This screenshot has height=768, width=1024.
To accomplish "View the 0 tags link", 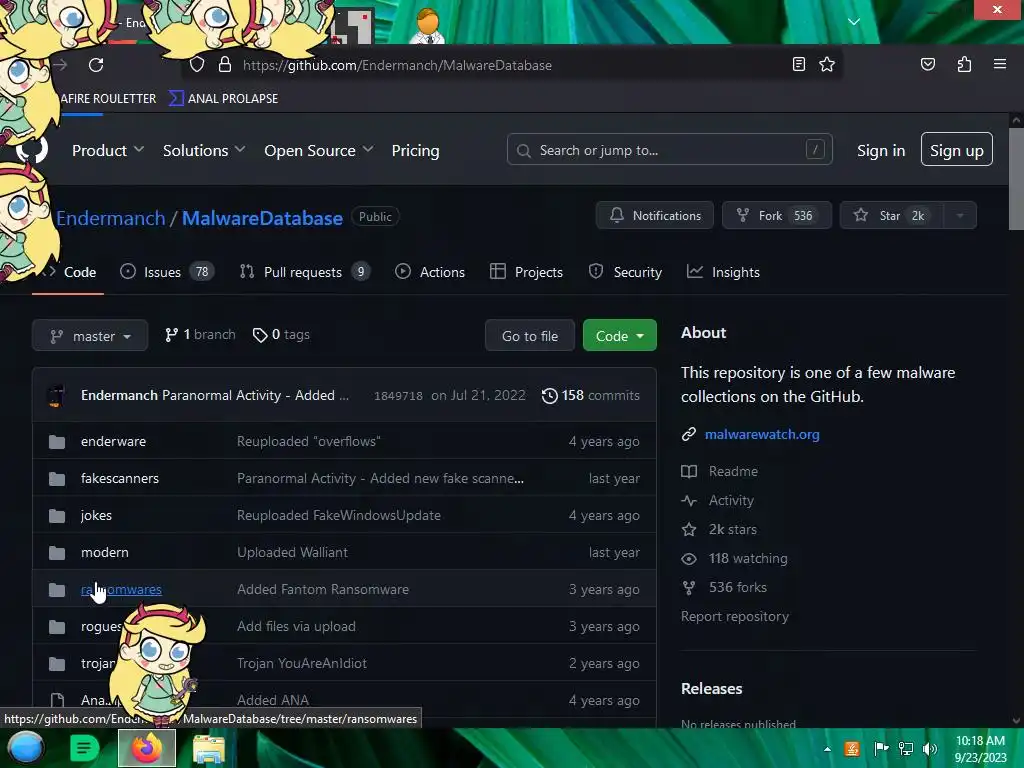I will pyautogui.click(x=281, y=334).
